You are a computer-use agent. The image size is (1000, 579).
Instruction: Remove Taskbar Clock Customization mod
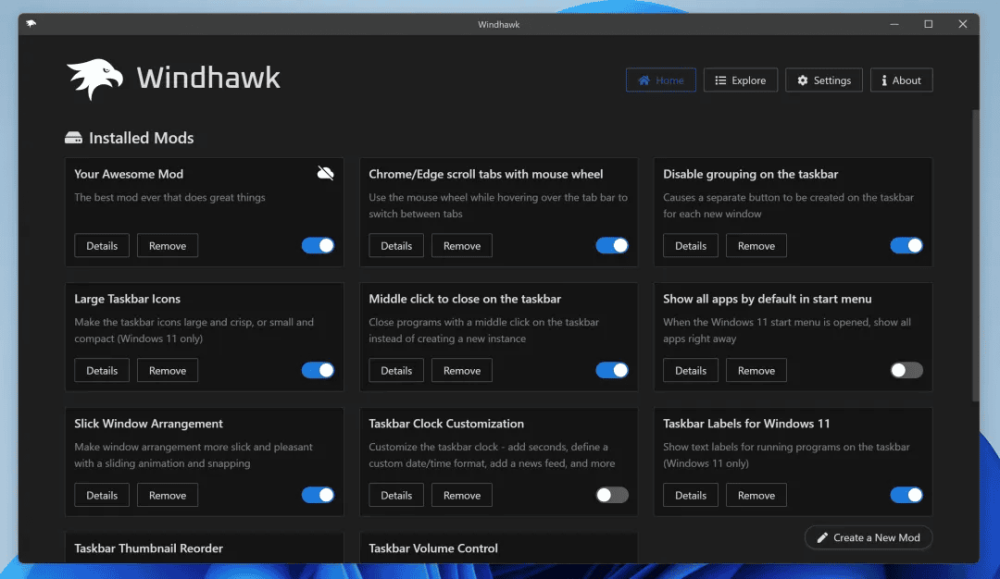462,495
